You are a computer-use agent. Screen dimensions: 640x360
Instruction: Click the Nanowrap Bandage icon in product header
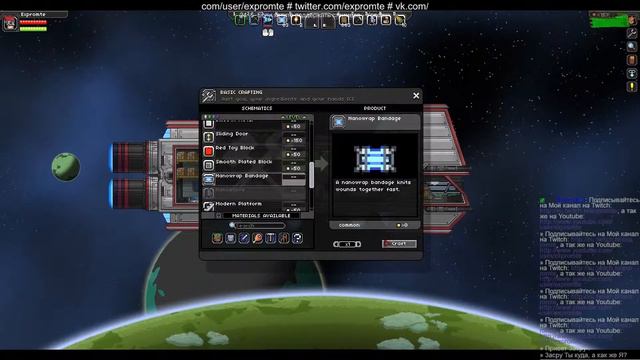coord(338,122)
